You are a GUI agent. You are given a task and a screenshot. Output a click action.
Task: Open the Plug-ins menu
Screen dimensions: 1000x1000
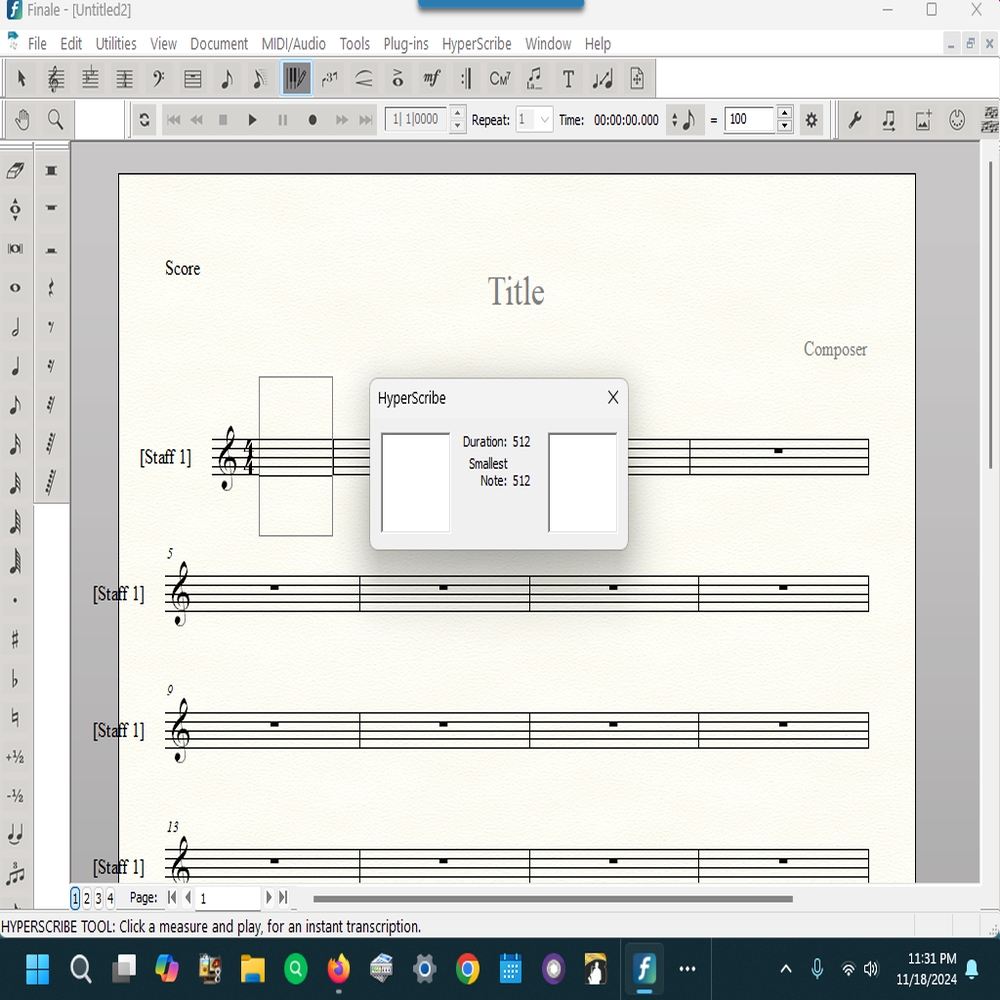[x=406, y=44]
